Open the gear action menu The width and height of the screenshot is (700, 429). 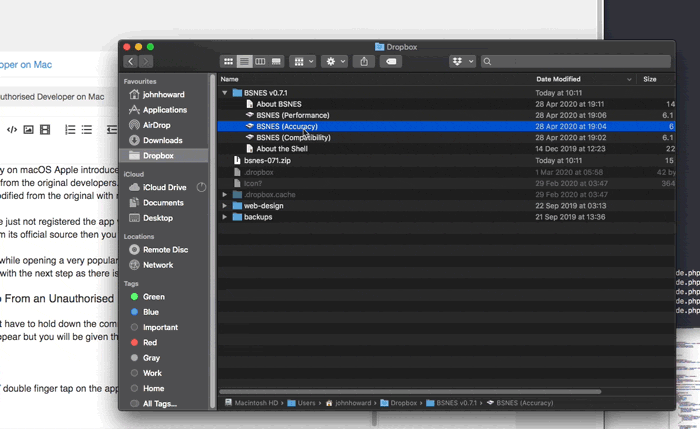click(334, 62)
